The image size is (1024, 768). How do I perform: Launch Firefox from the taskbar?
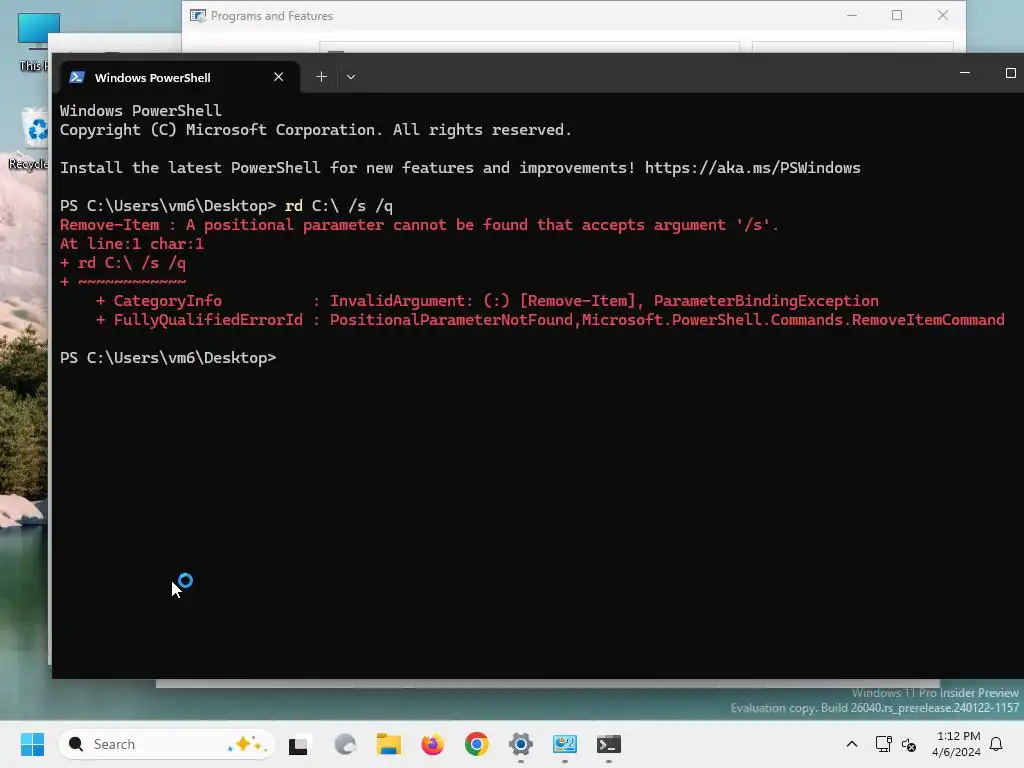(x=432, y=744)
